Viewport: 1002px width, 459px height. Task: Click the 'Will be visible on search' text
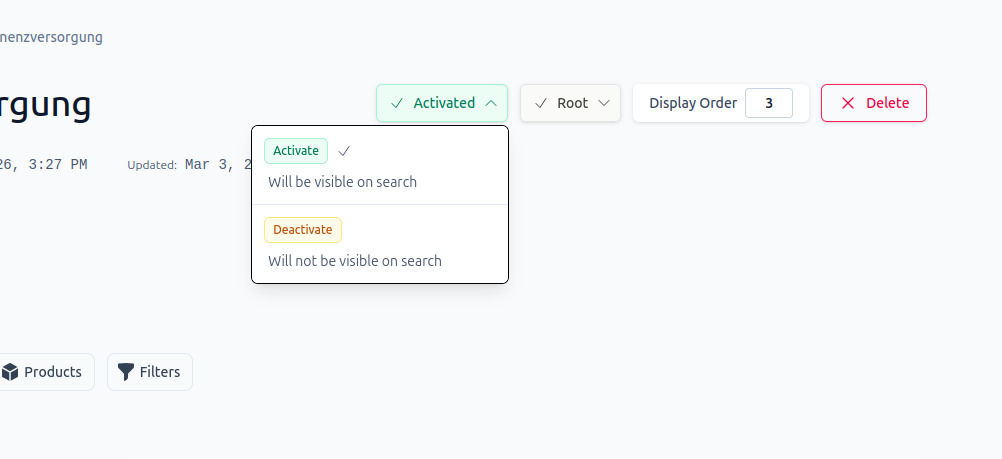pyautogui.click(x=343, y=182)
